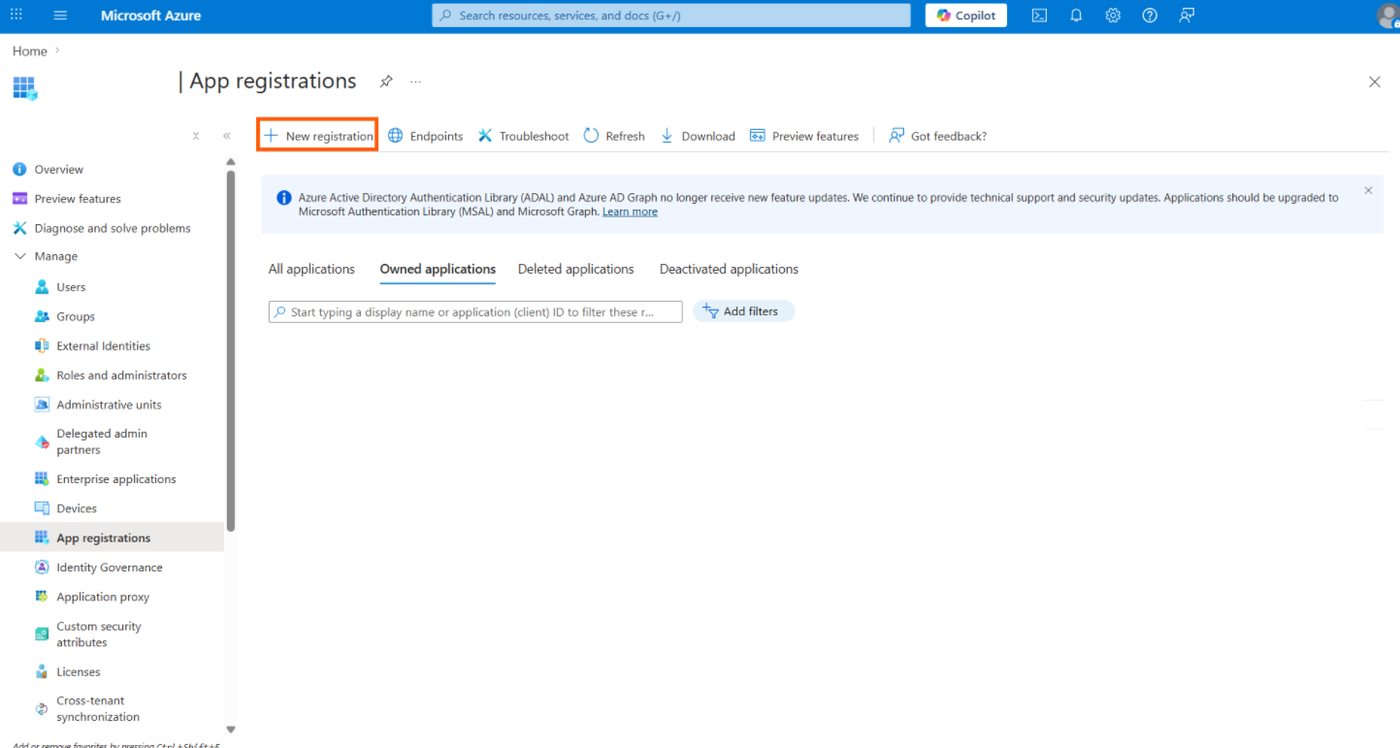The height and width of the screenshot is (748, 1400).
Task: Open the help question mark icon
Action: coord(1150,16)
